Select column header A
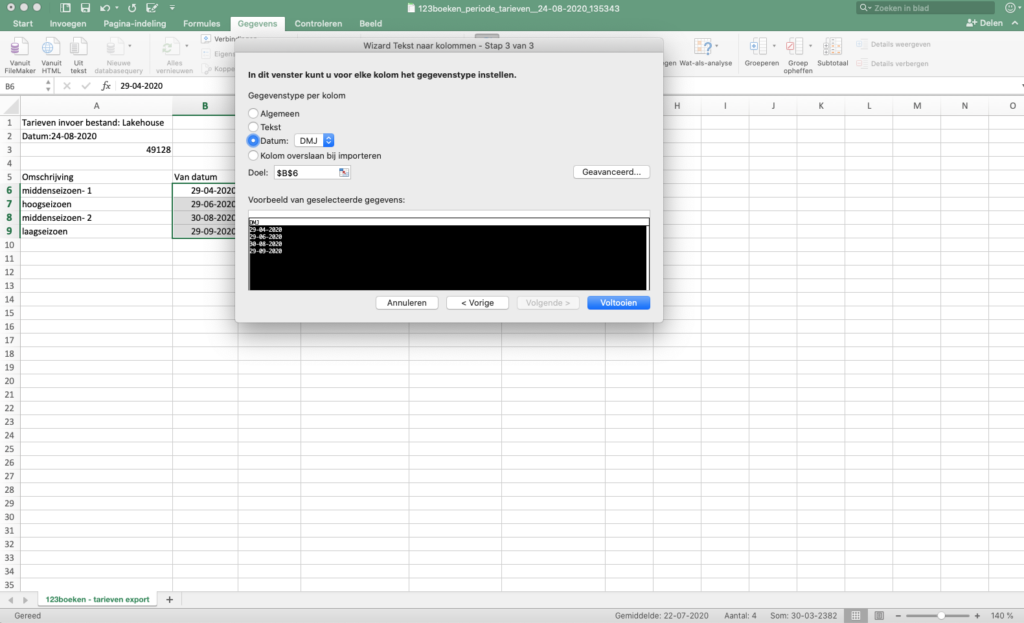 [96, 106]
